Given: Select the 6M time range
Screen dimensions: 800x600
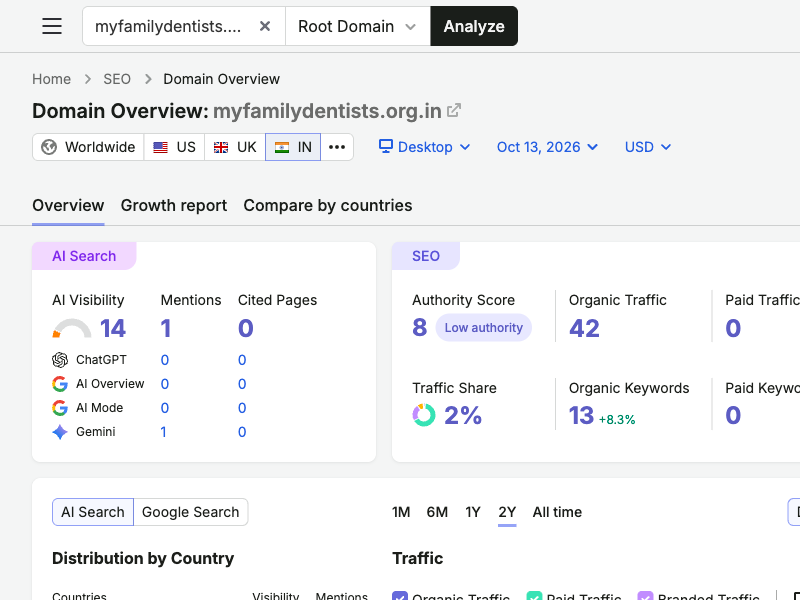Looking at the screenshot, I should pos(437,512).
